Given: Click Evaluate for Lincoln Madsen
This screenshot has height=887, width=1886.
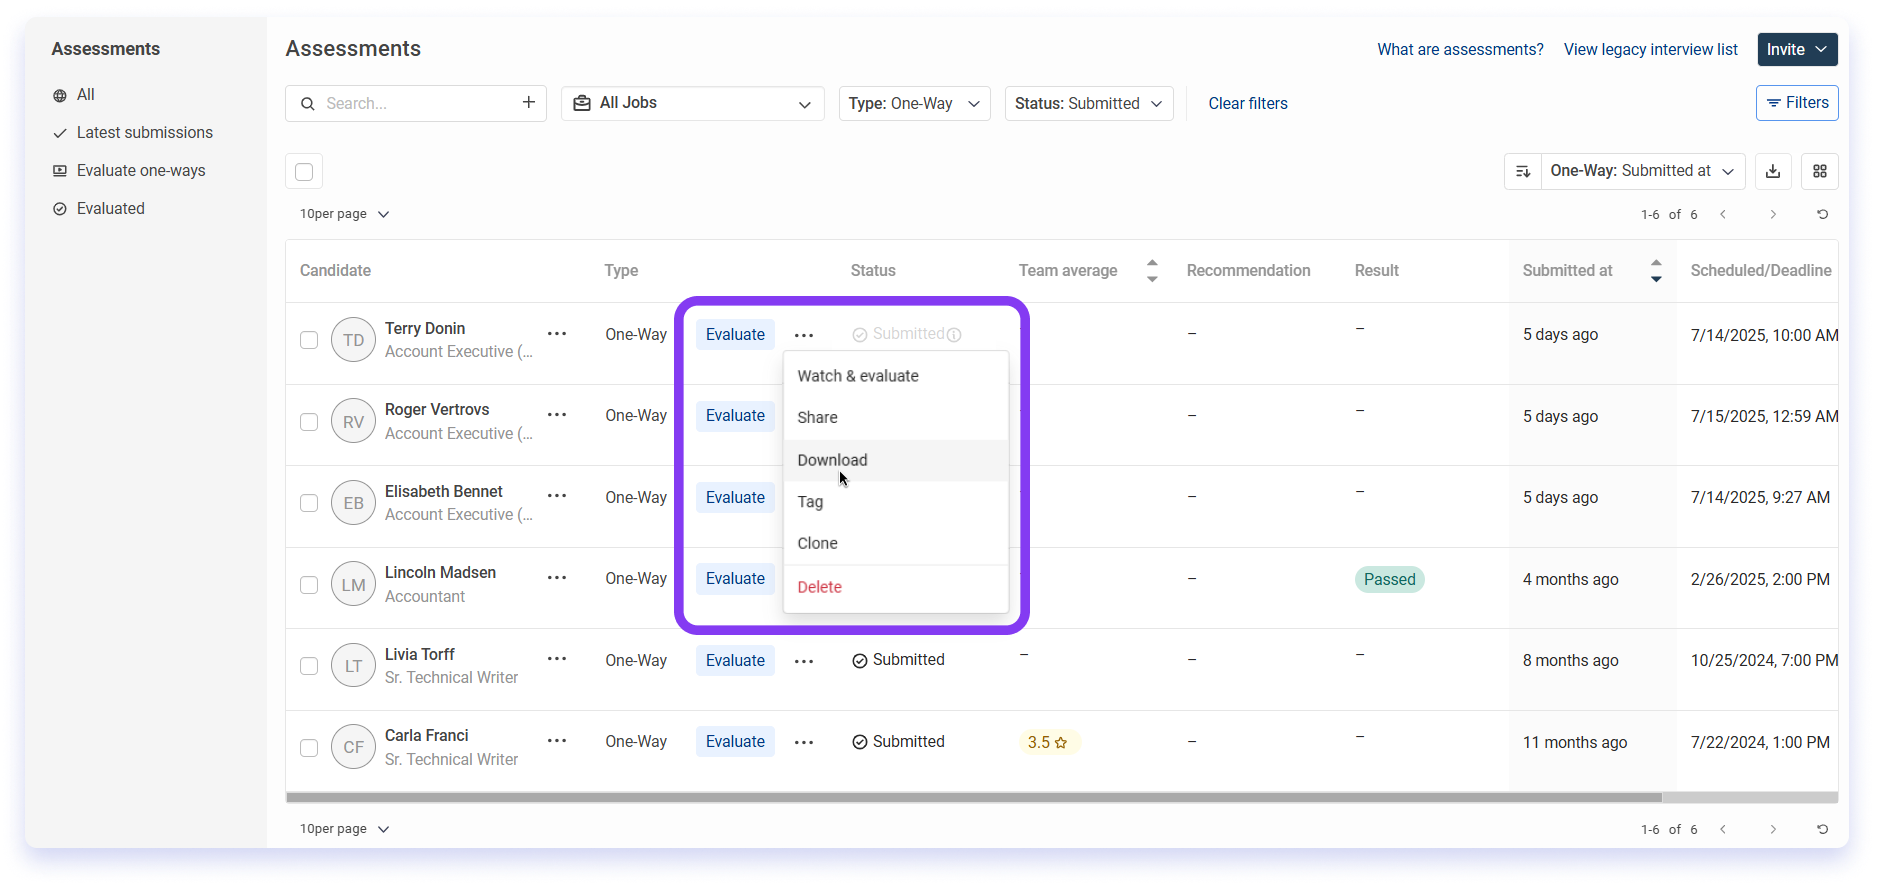Looking at the screenshot, I should coord(735,579).
